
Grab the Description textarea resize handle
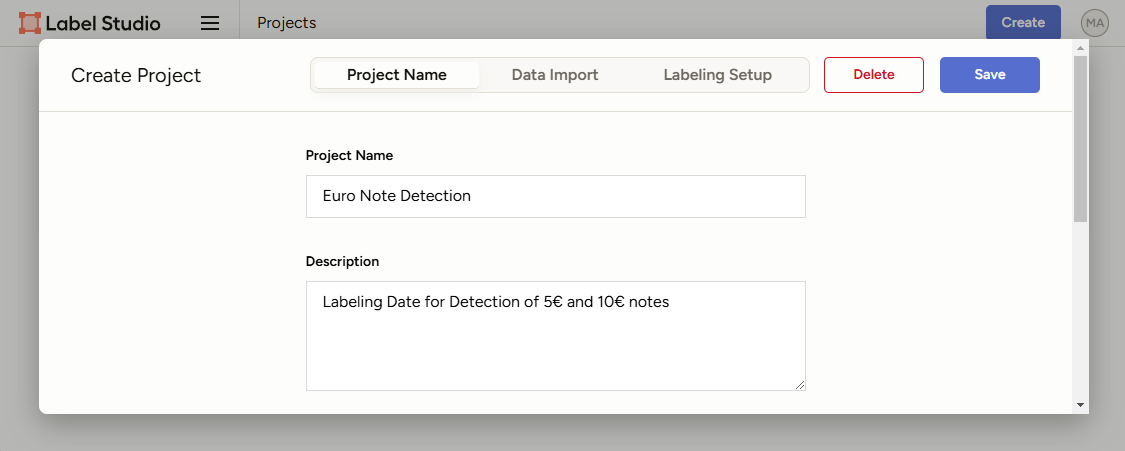click(799, 384)
